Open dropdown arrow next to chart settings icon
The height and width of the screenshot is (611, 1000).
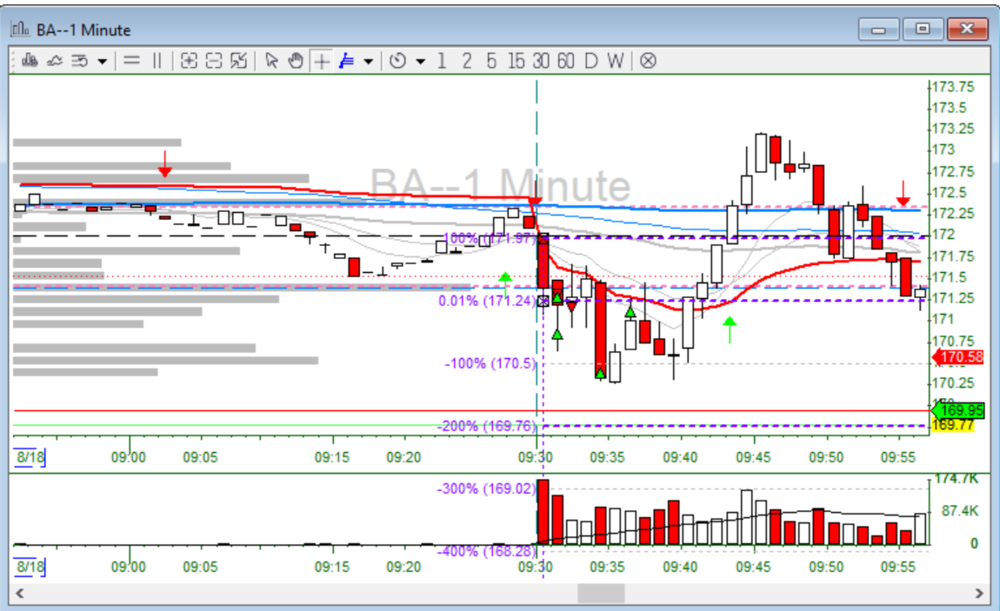(x=102, y=62)
